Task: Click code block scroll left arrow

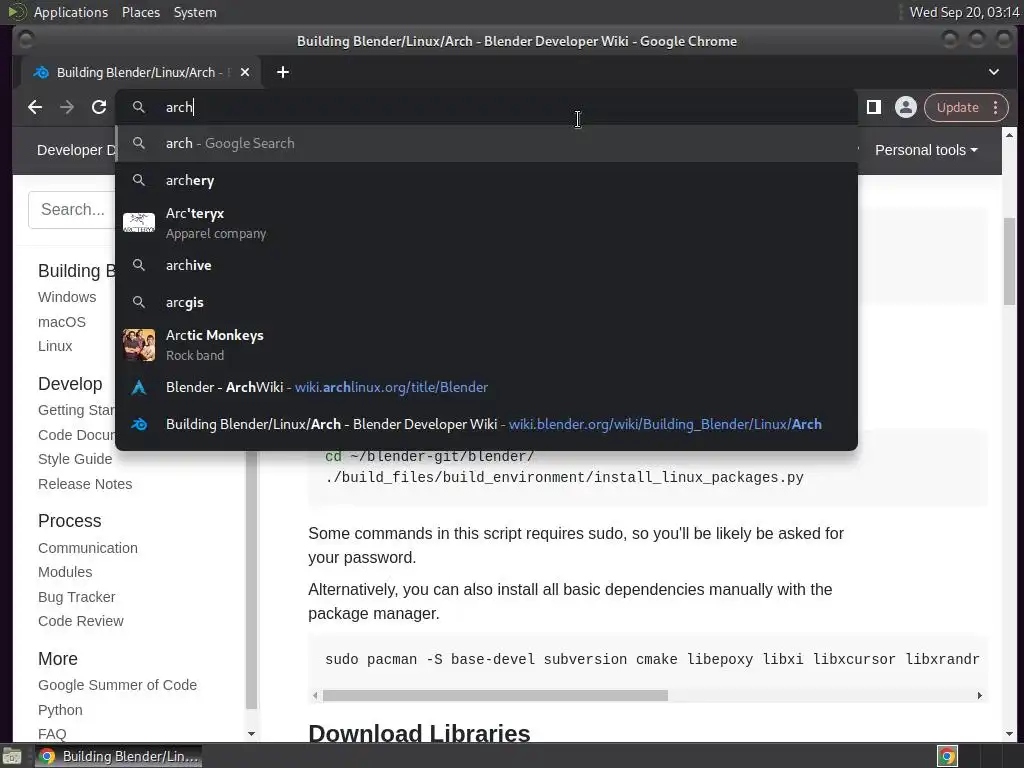Action: pyautogui.click(x=315, y=696)
